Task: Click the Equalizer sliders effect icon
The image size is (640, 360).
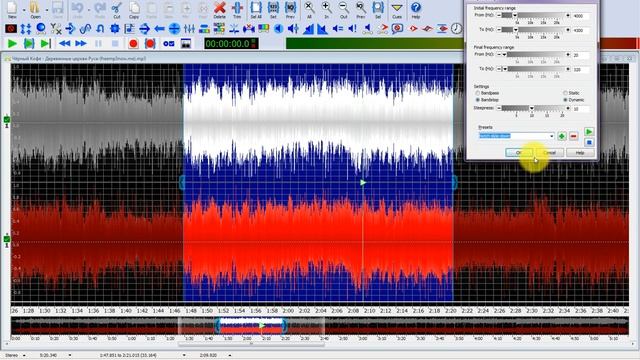Action: click(x=189, y=28)
